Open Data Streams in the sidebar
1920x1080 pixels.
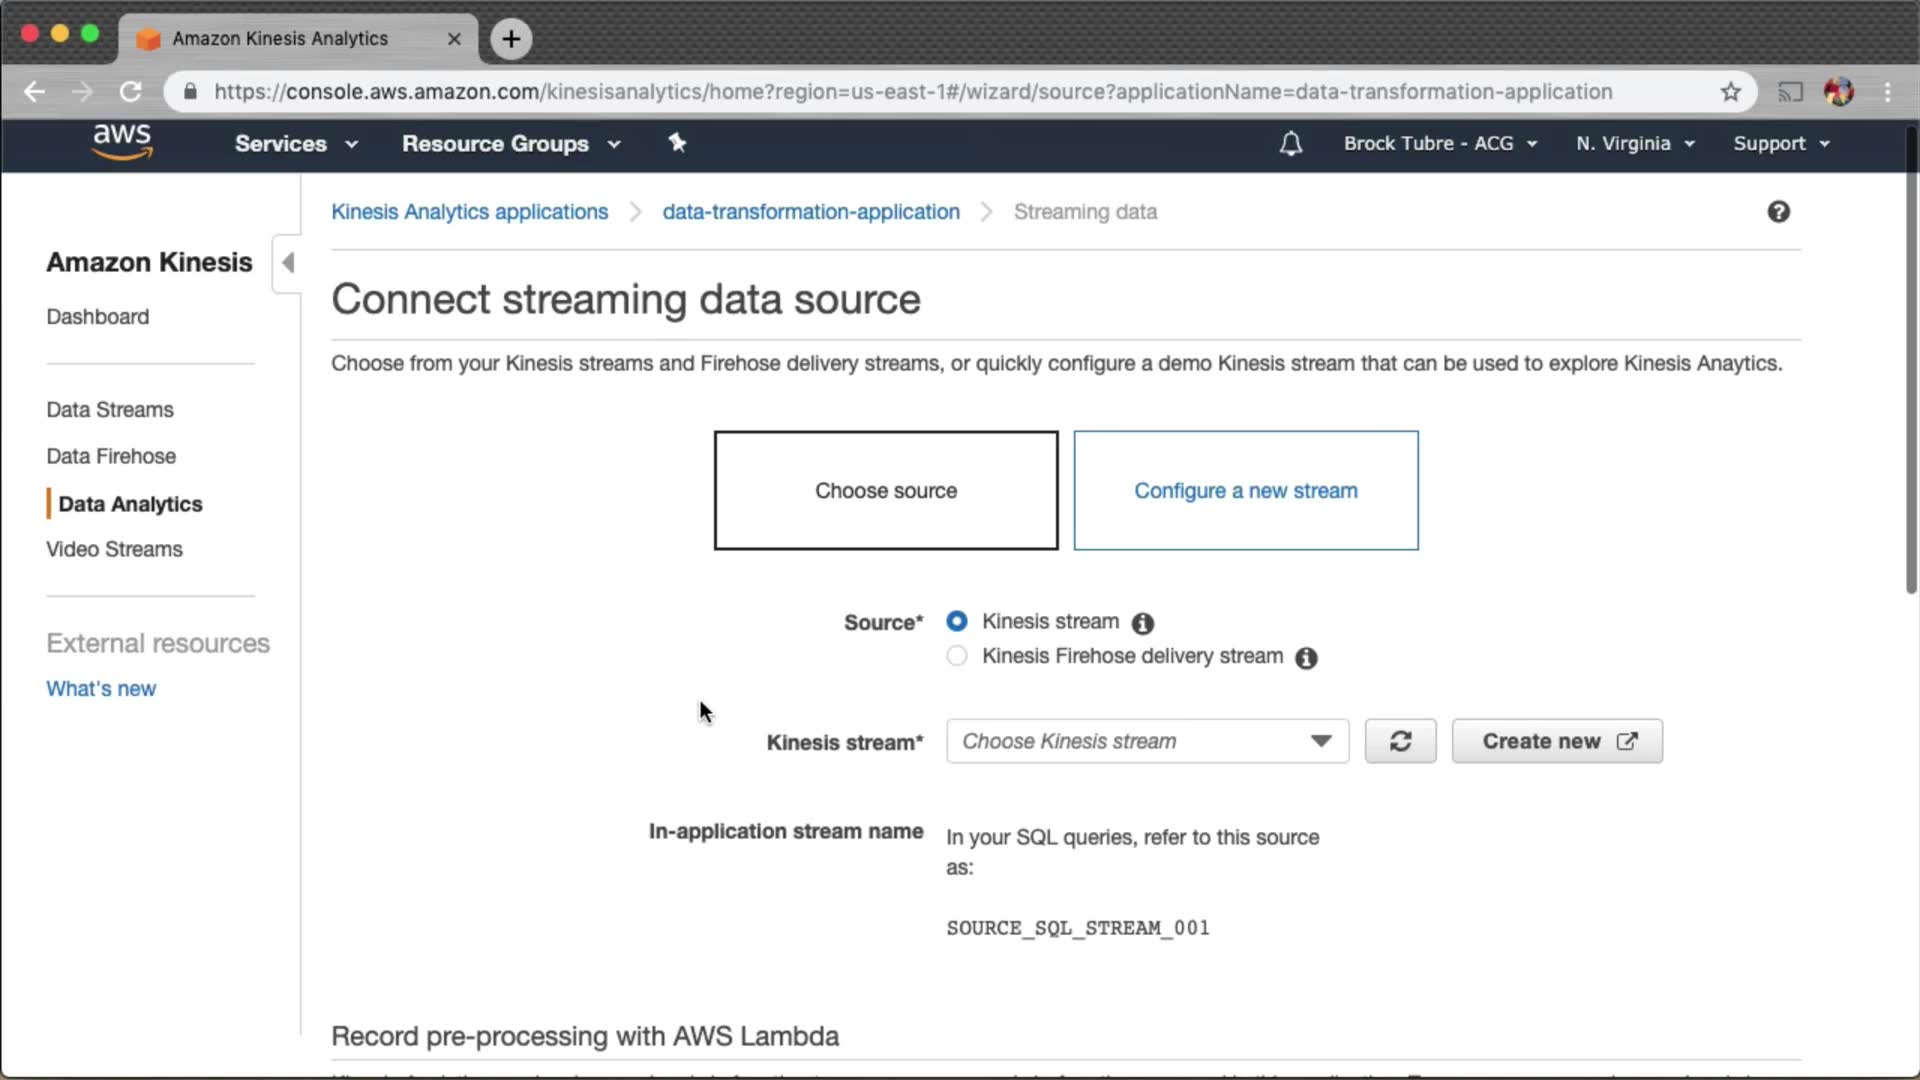click(110, 410)
